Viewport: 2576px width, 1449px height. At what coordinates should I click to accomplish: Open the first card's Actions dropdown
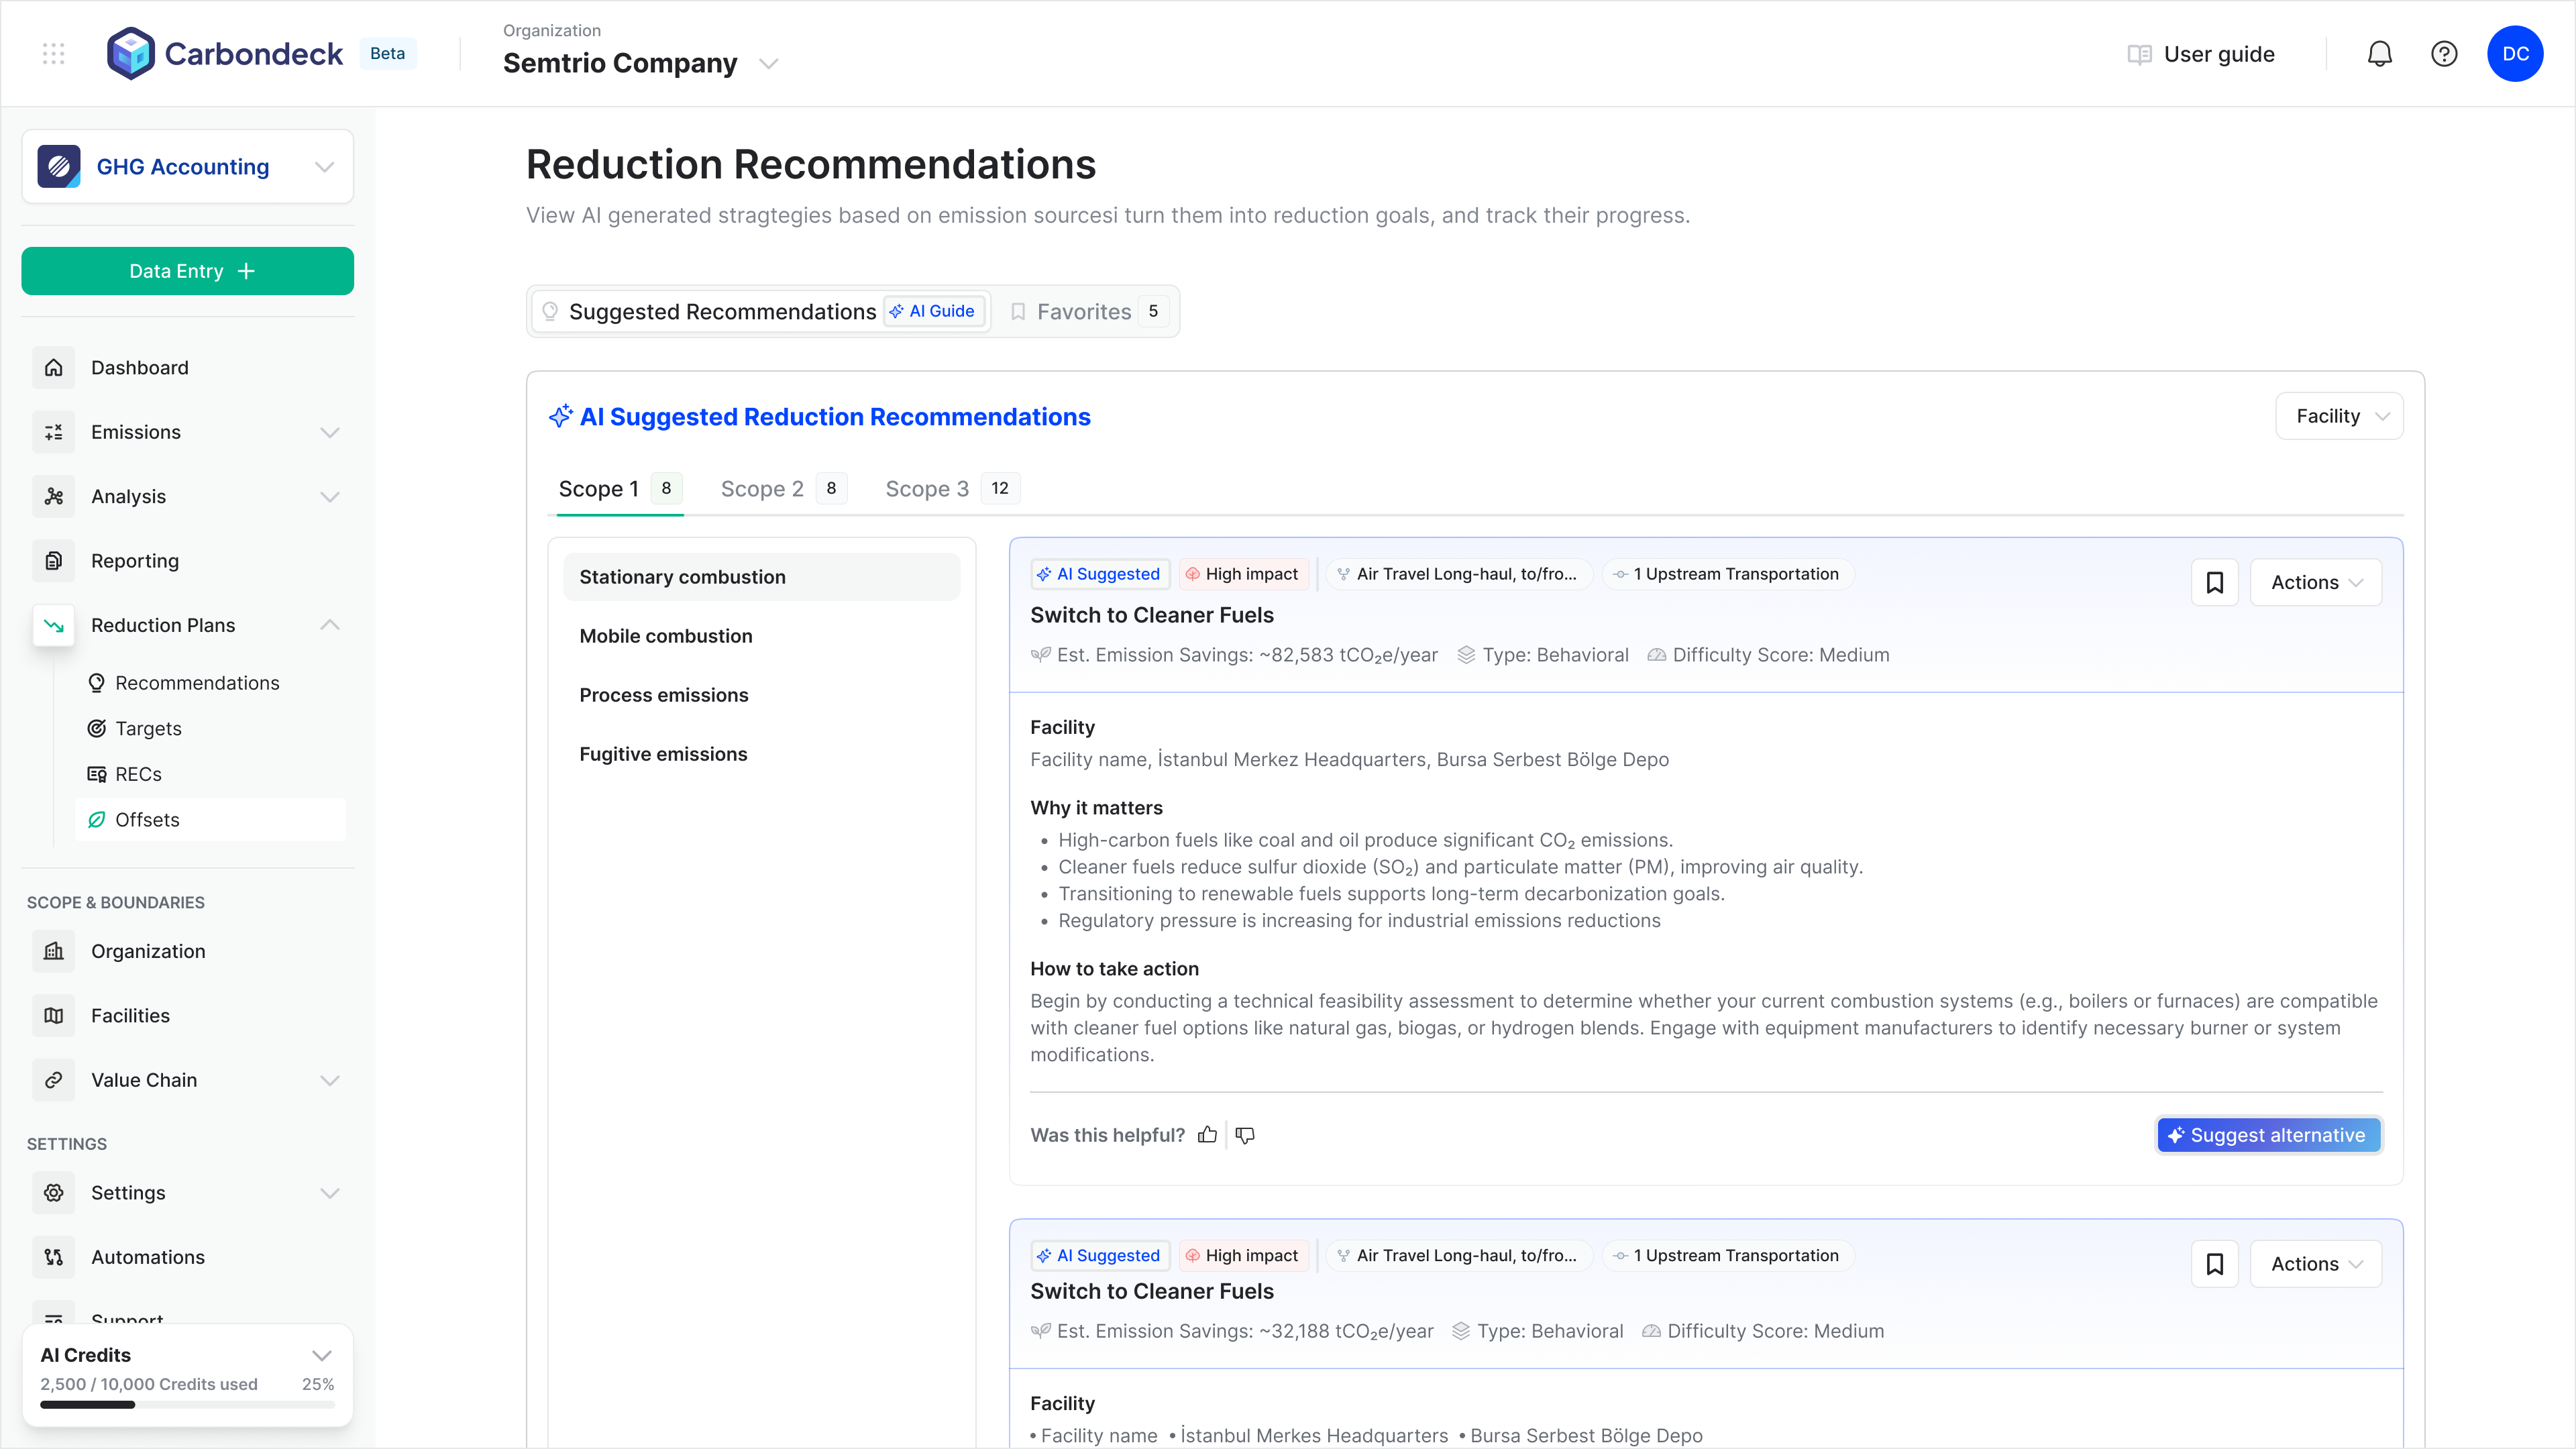pos(2316,582)
